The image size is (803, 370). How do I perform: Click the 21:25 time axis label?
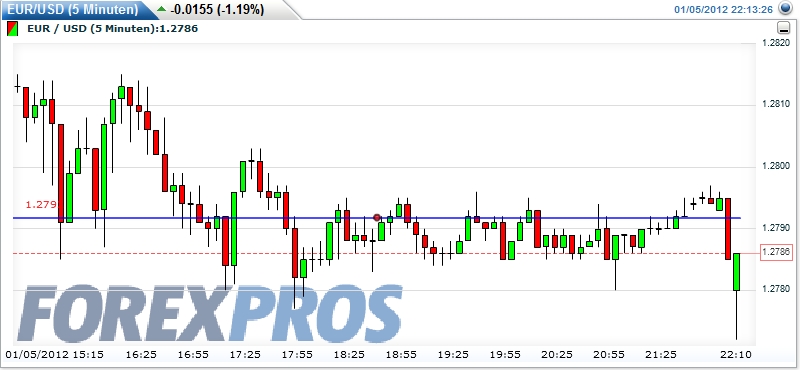point(661,355)
